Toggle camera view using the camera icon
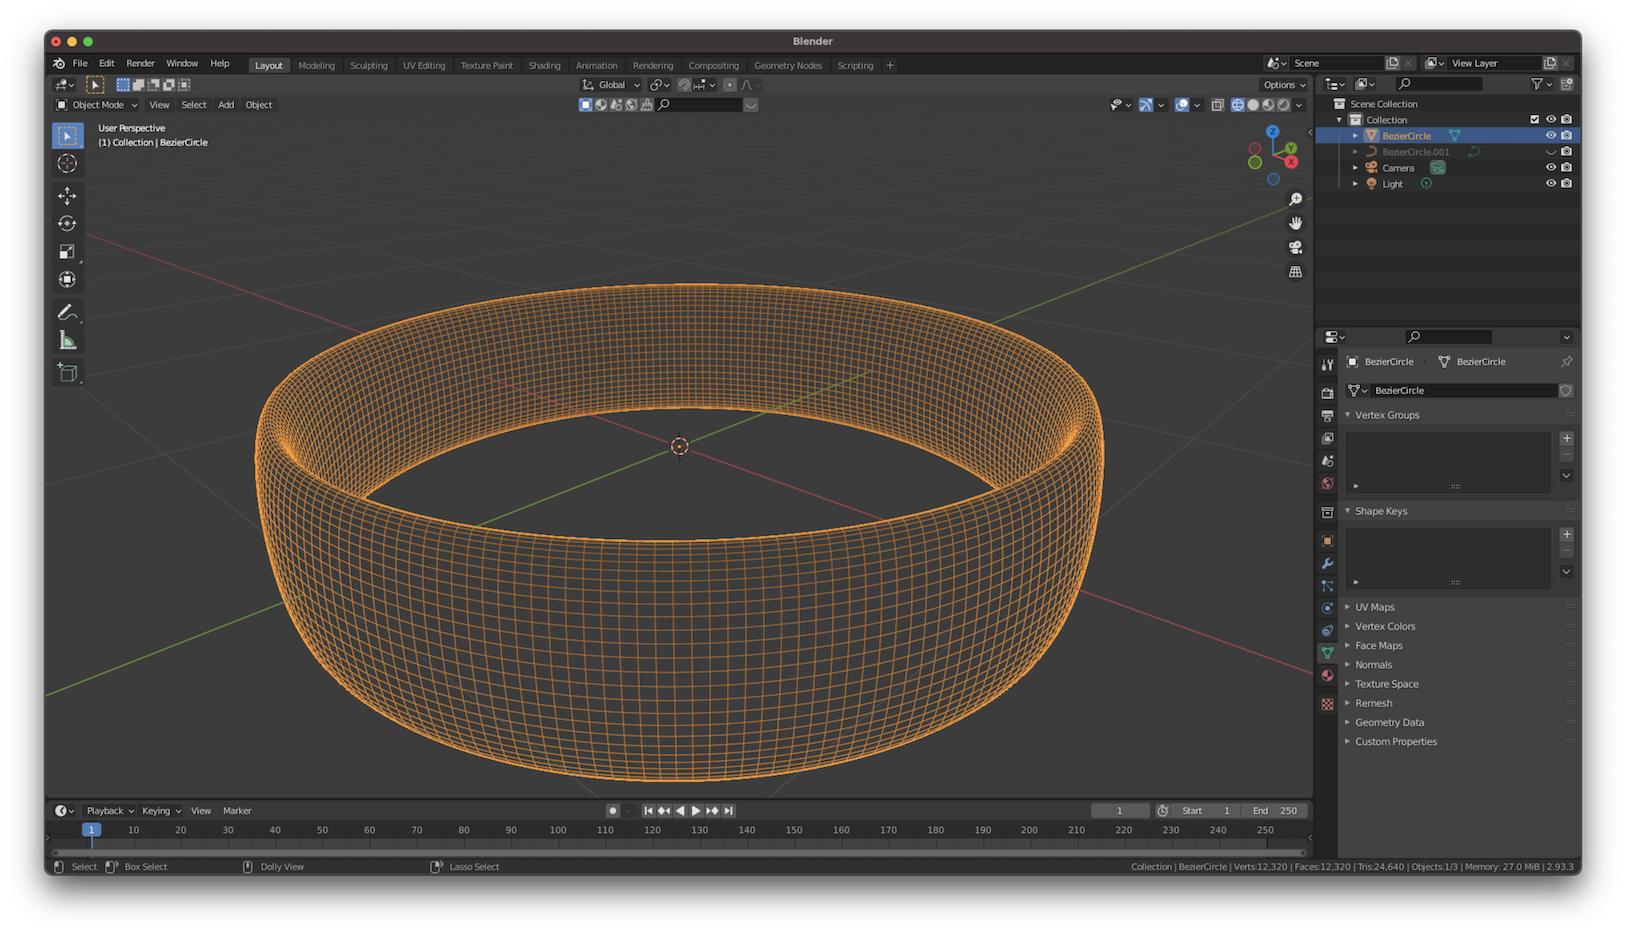This screenshot has width=1626, height=934. tap(1295, 247)
